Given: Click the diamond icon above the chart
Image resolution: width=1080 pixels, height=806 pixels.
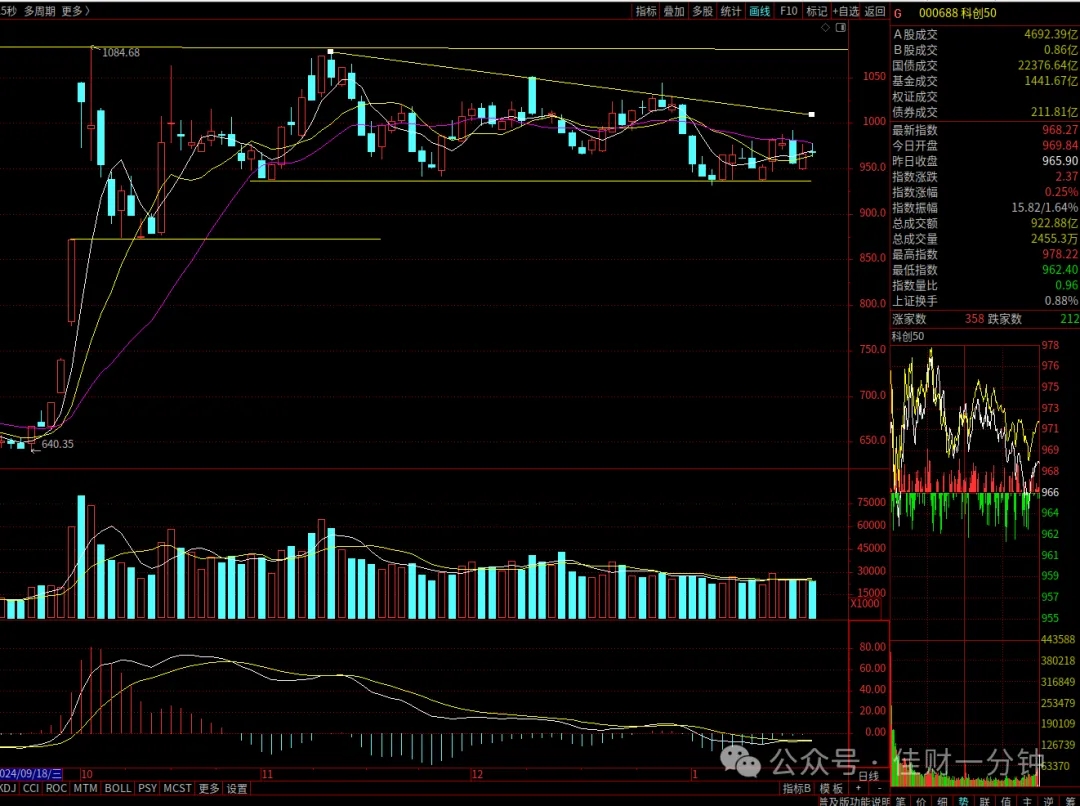Looking at the screenshot, I should point(825,28).
